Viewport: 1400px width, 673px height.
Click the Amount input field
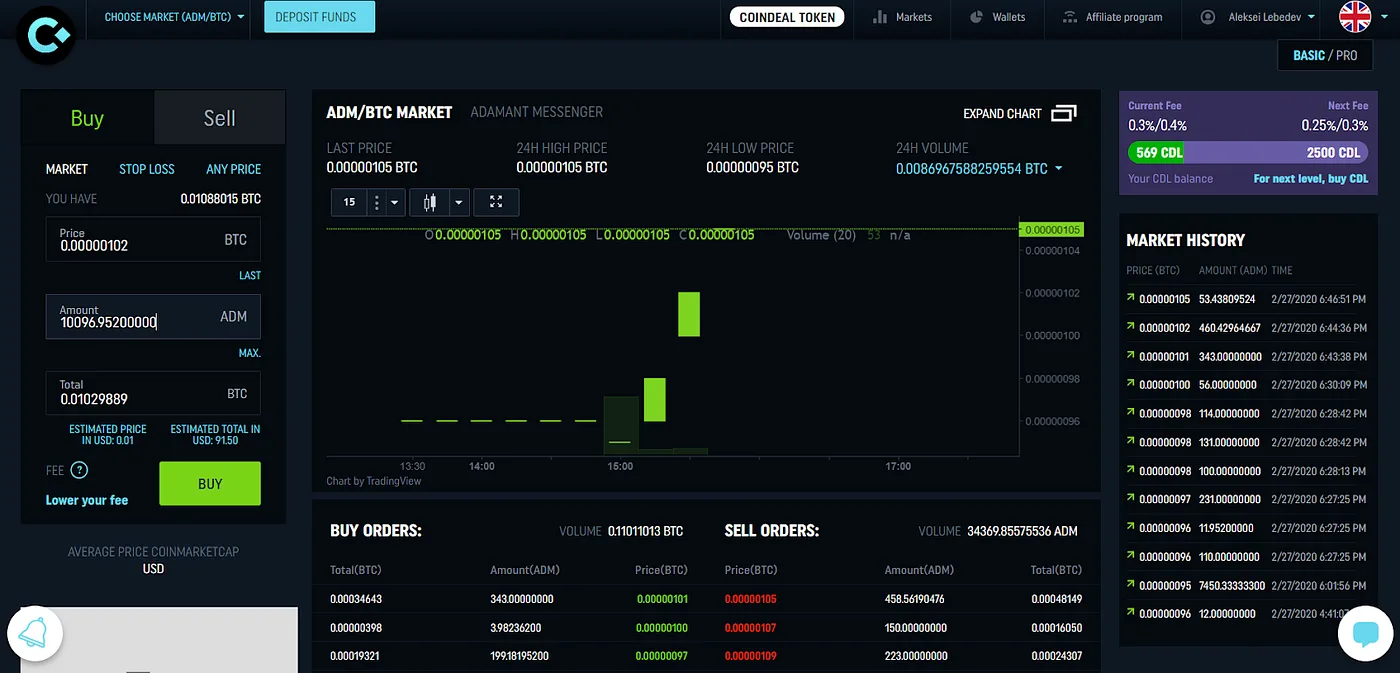coord(153,316)
